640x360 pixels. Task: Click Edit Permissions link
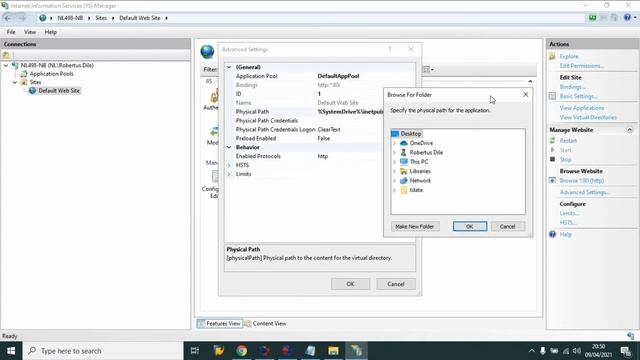(x=582, y=66)
